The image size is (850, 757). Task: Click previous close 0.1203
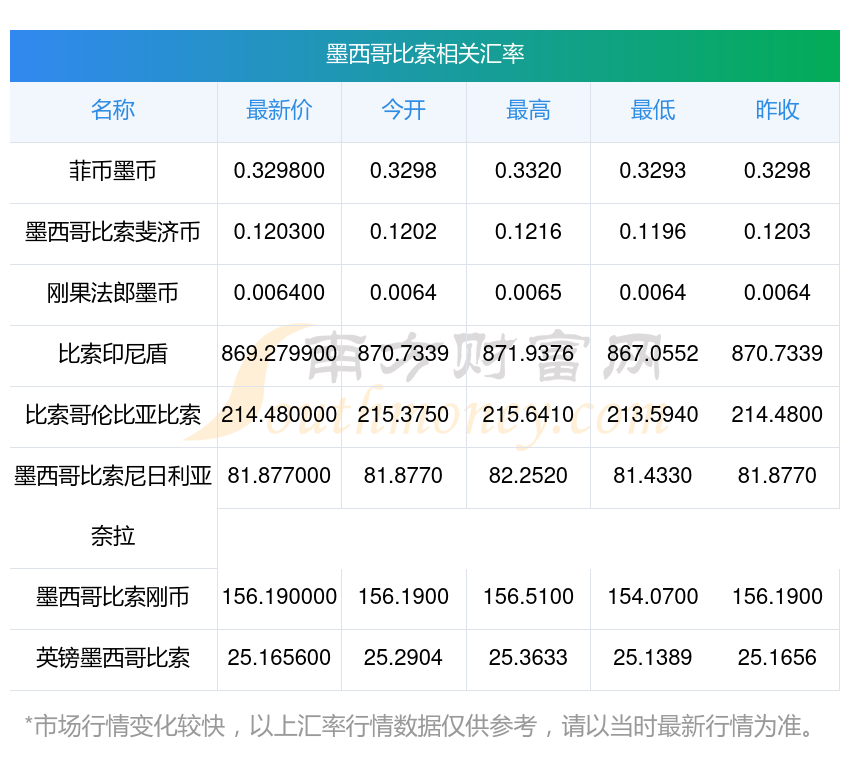click(777, 232)
